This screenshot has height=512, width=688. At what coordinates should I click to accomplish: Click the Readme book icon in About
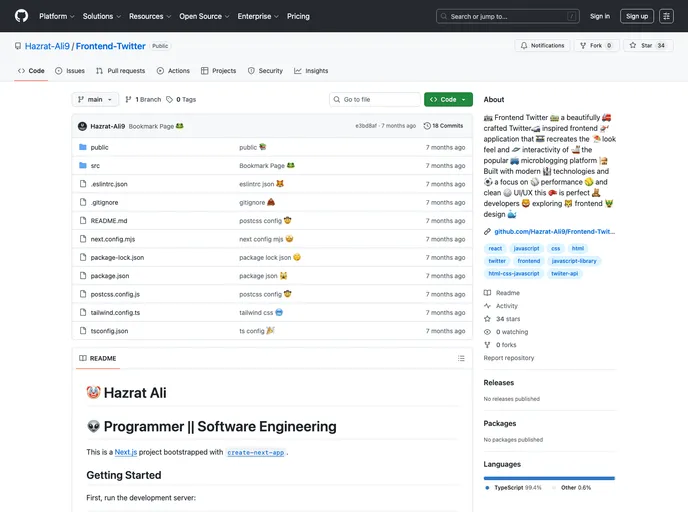tap(487, 293)
